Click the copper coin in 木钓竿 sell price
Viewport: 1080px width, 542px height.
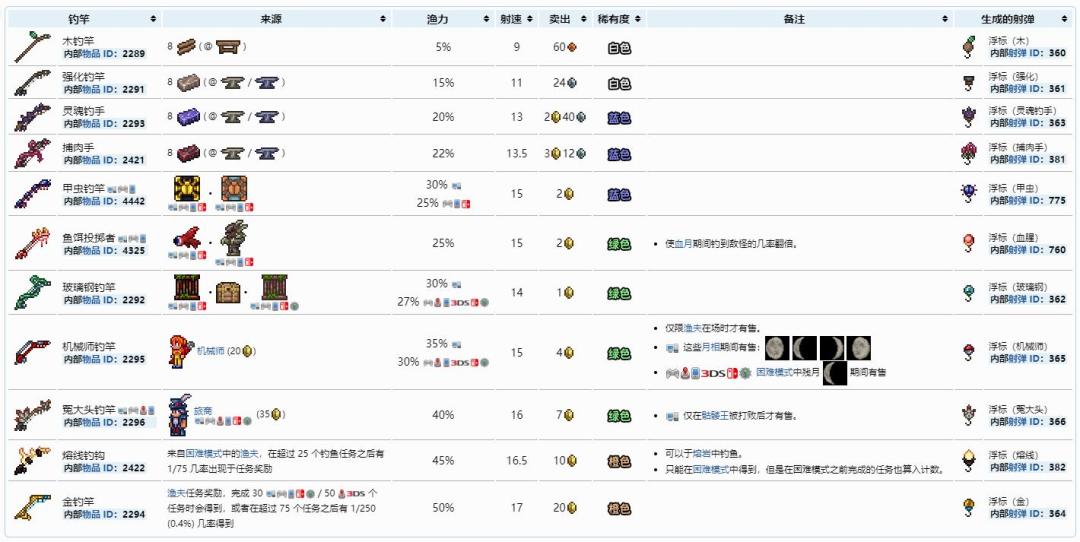571,48
